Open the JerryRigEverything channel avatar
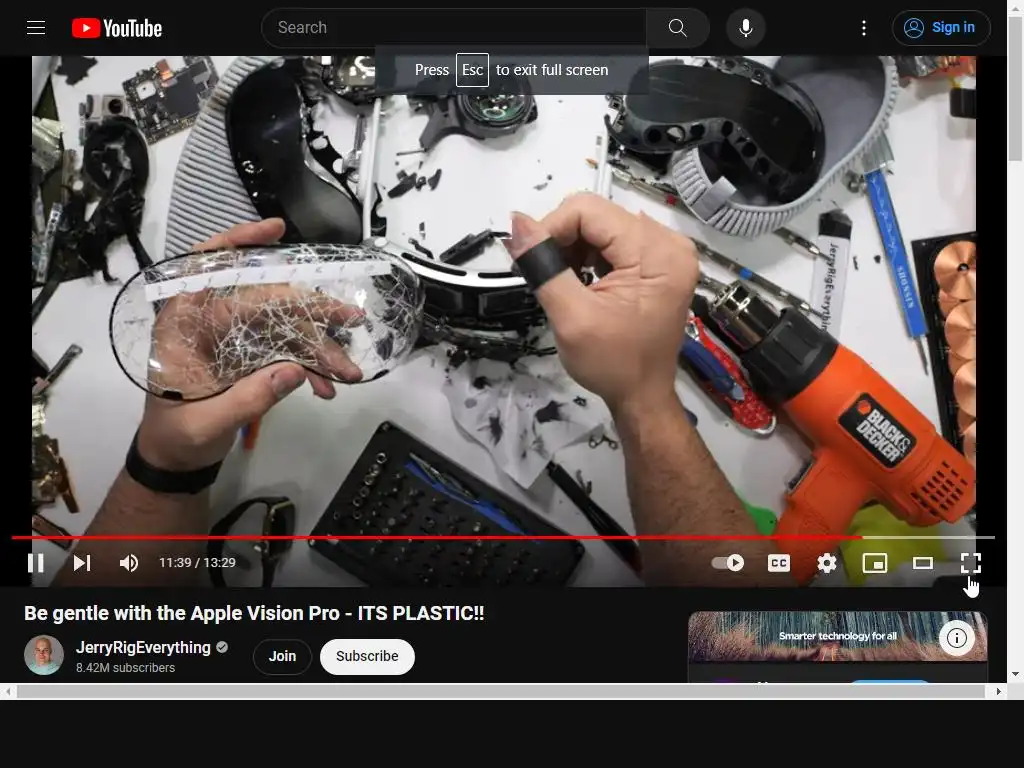The image size is (1024, 768). click(x=44, y=655)
